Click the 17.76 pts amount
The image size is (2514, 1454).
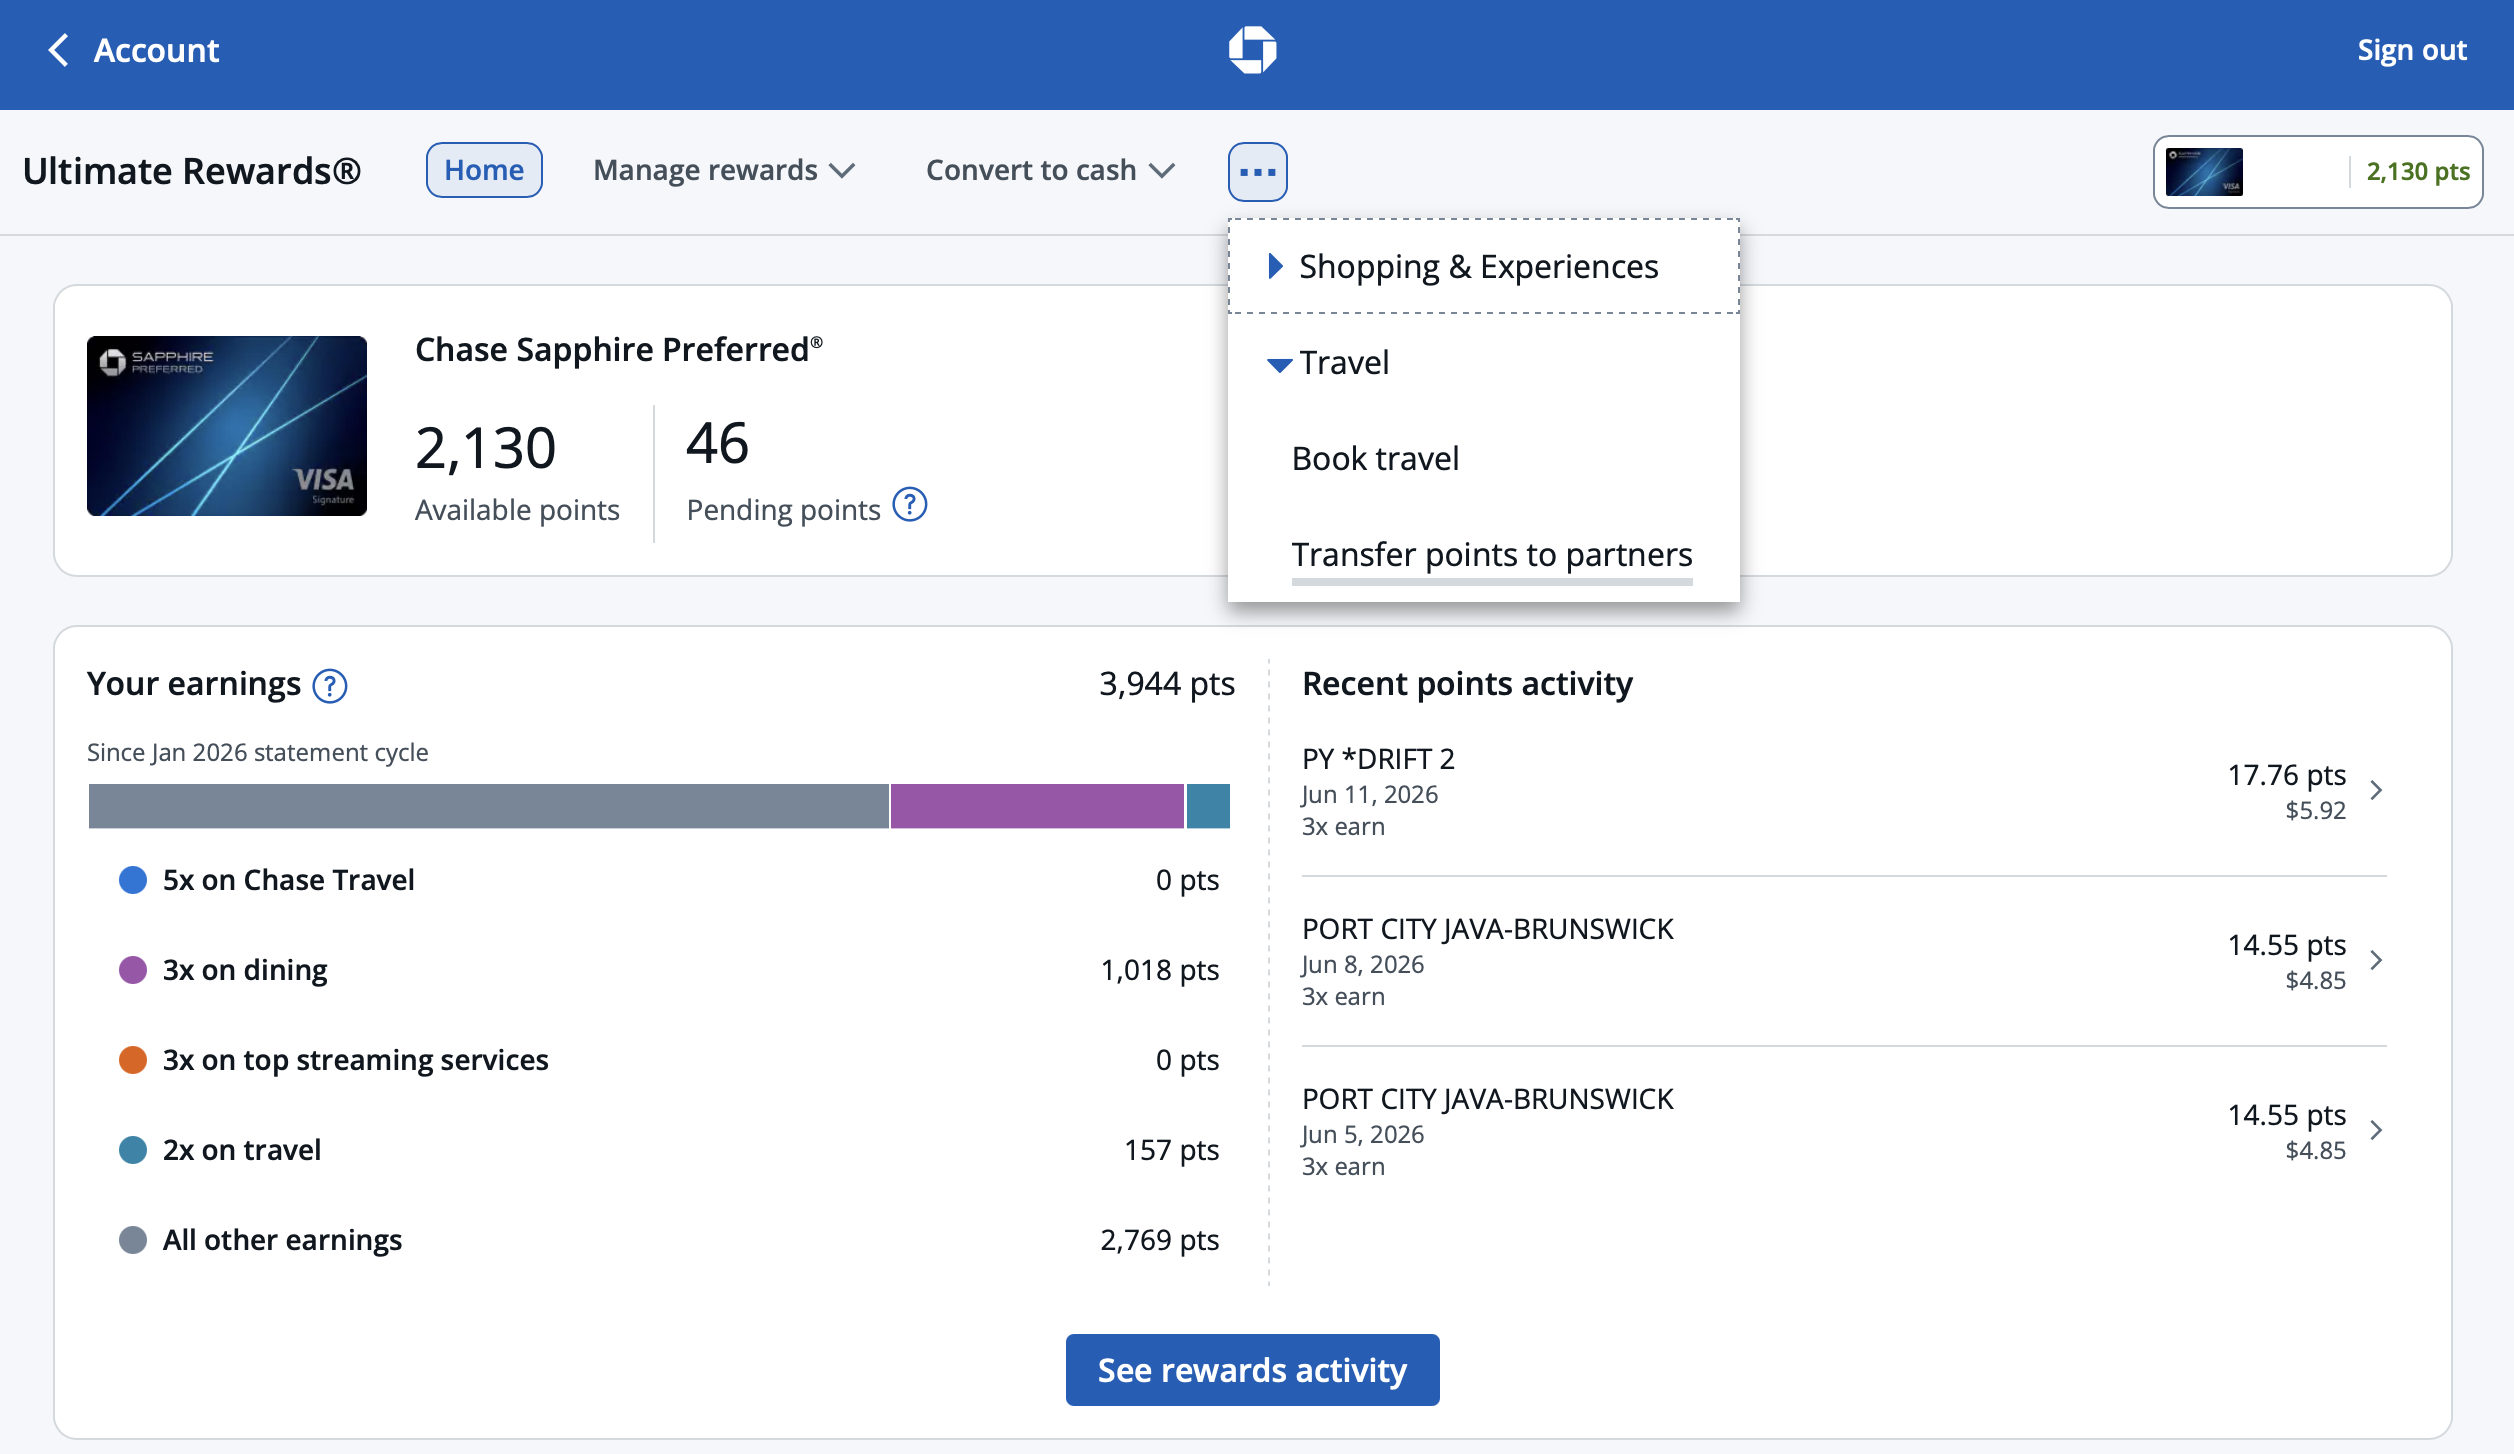[2286, 775]
